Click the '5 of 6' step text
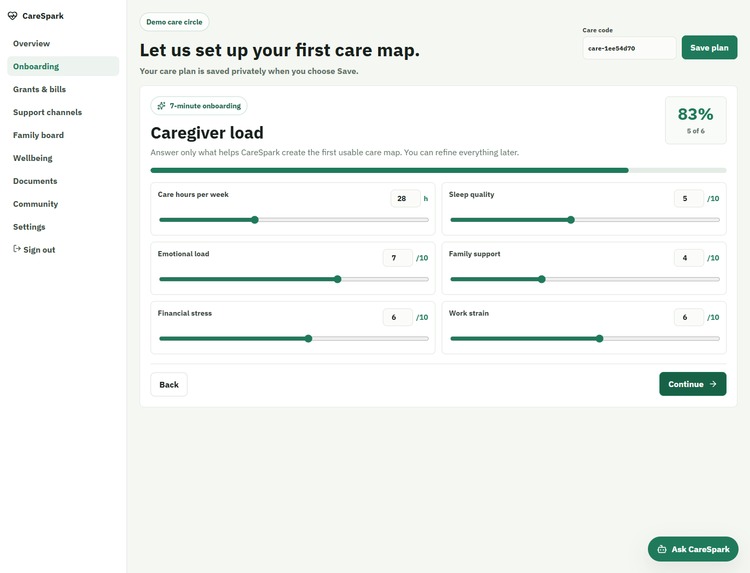Viewport: 750px width, 573px height. tap(695, 131)
